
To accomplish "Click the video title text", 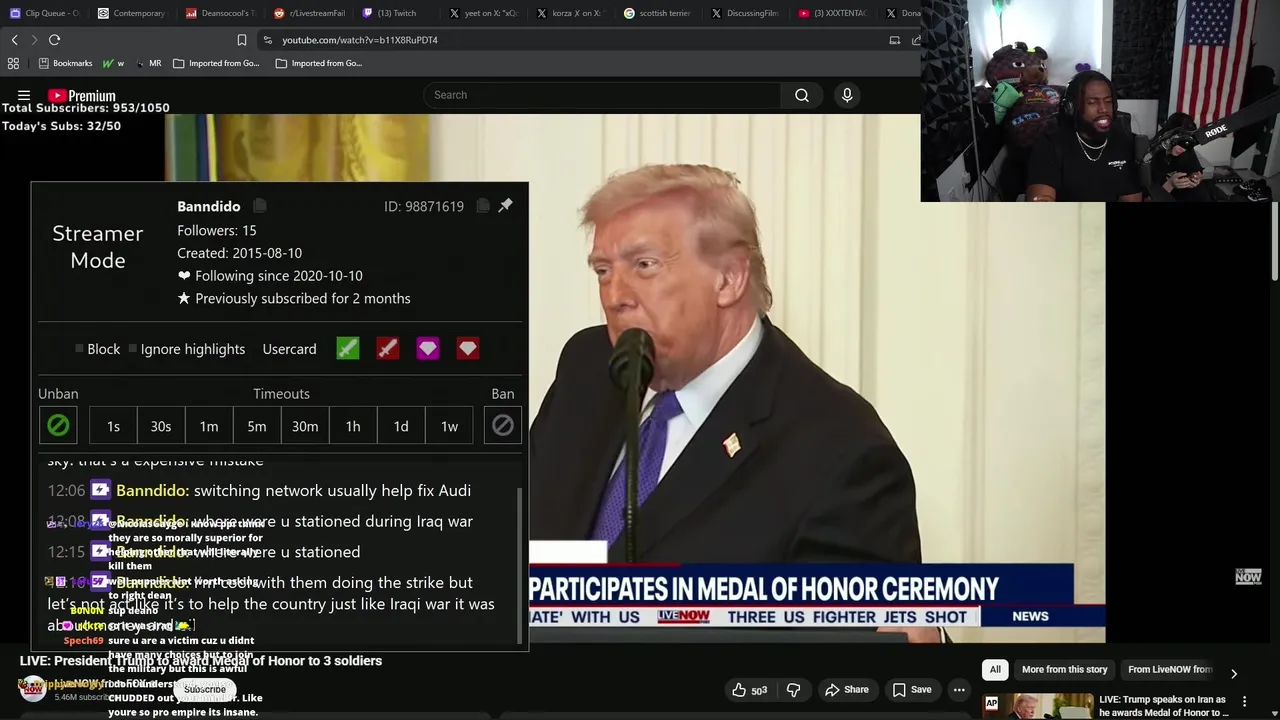I will [201, 661].
